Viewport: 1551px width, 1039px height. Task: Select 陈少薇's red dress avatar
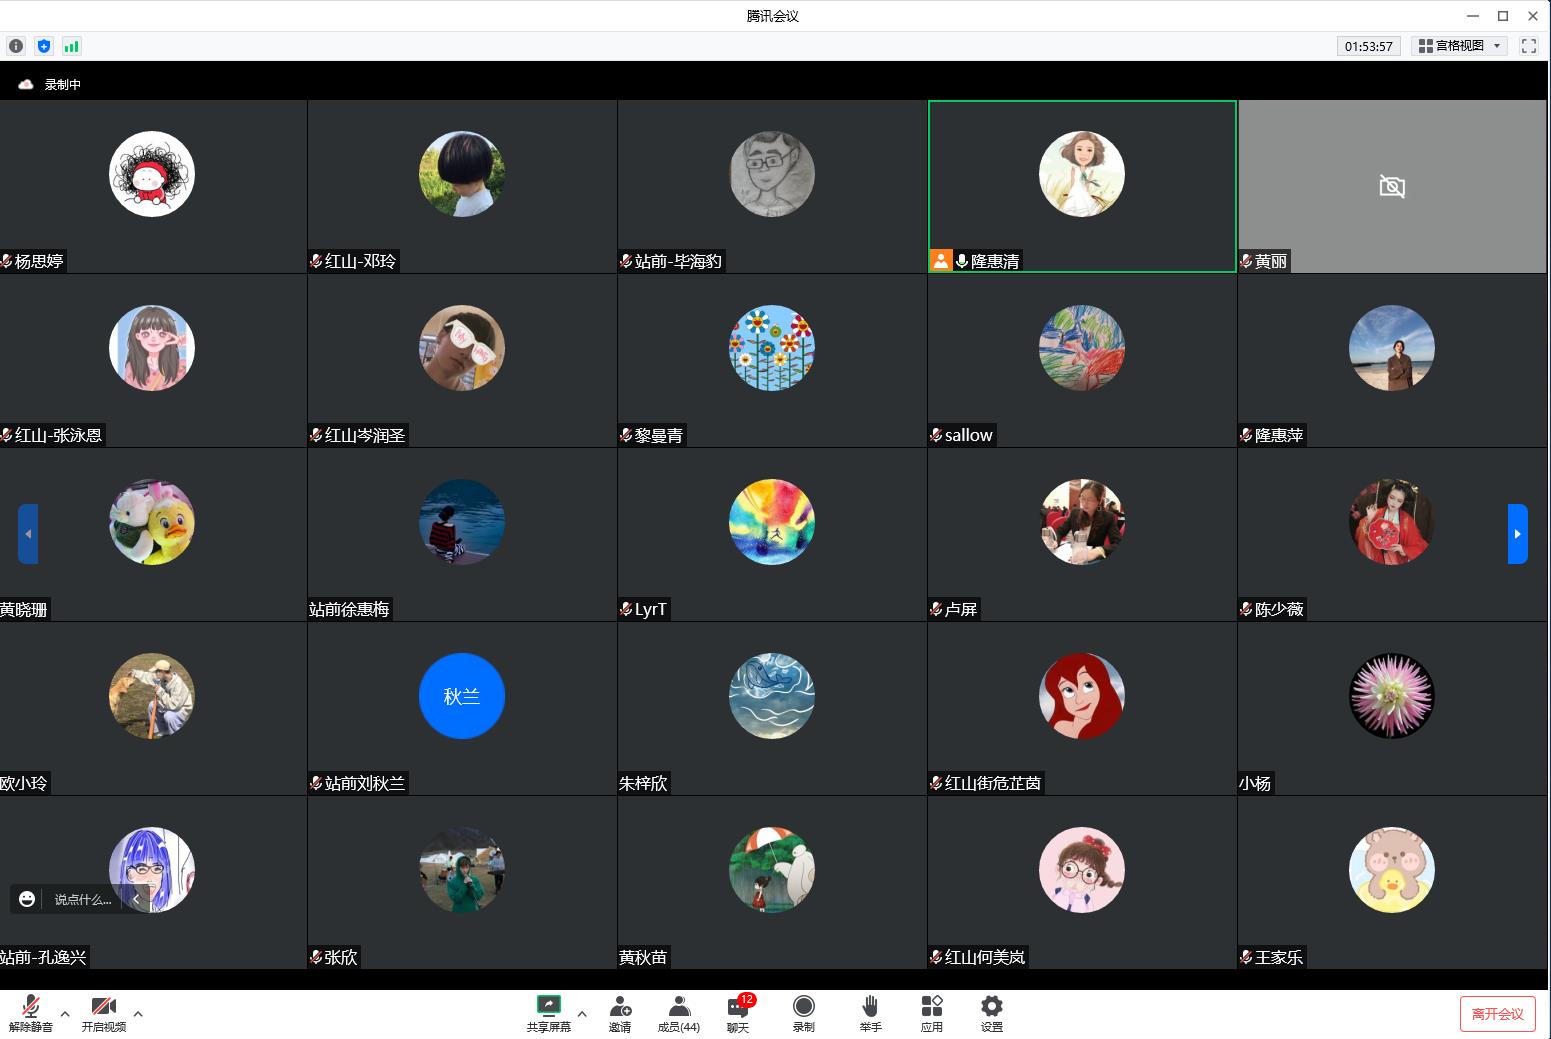pyautogui.click(x=1392, y=522)
